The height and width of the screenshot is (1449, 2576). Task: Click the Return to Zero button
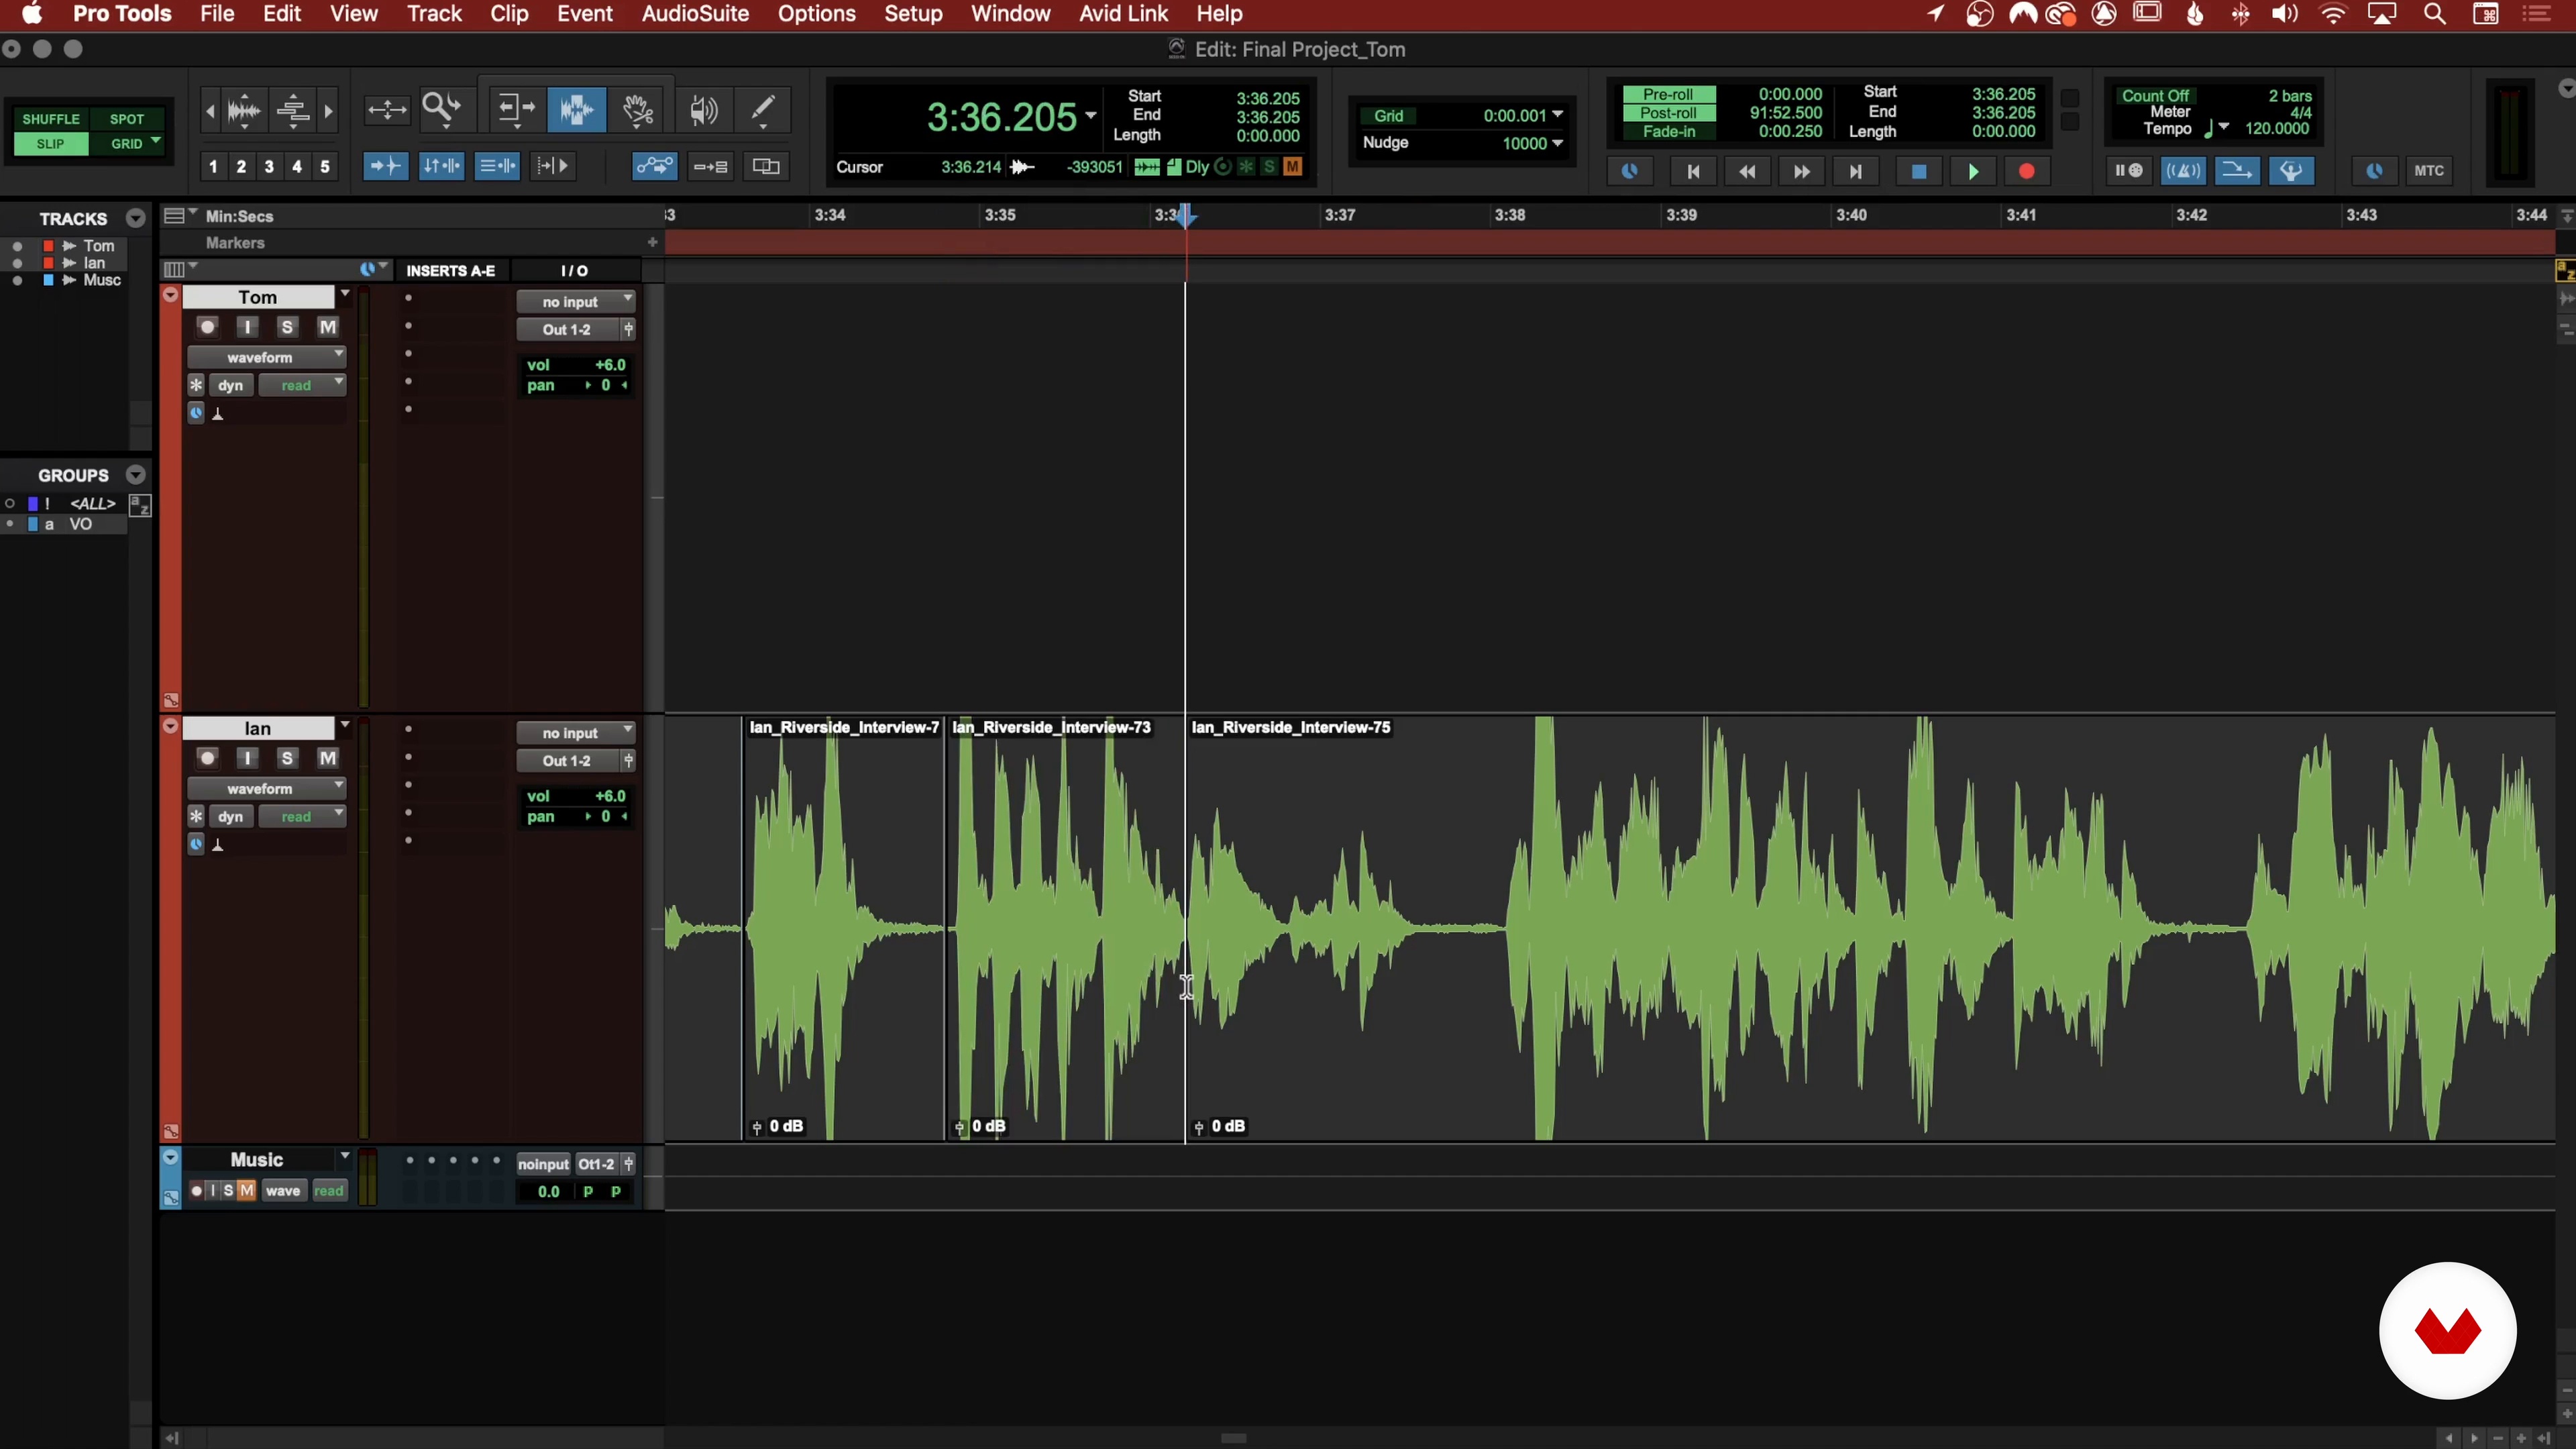(x=1693, y=171)
